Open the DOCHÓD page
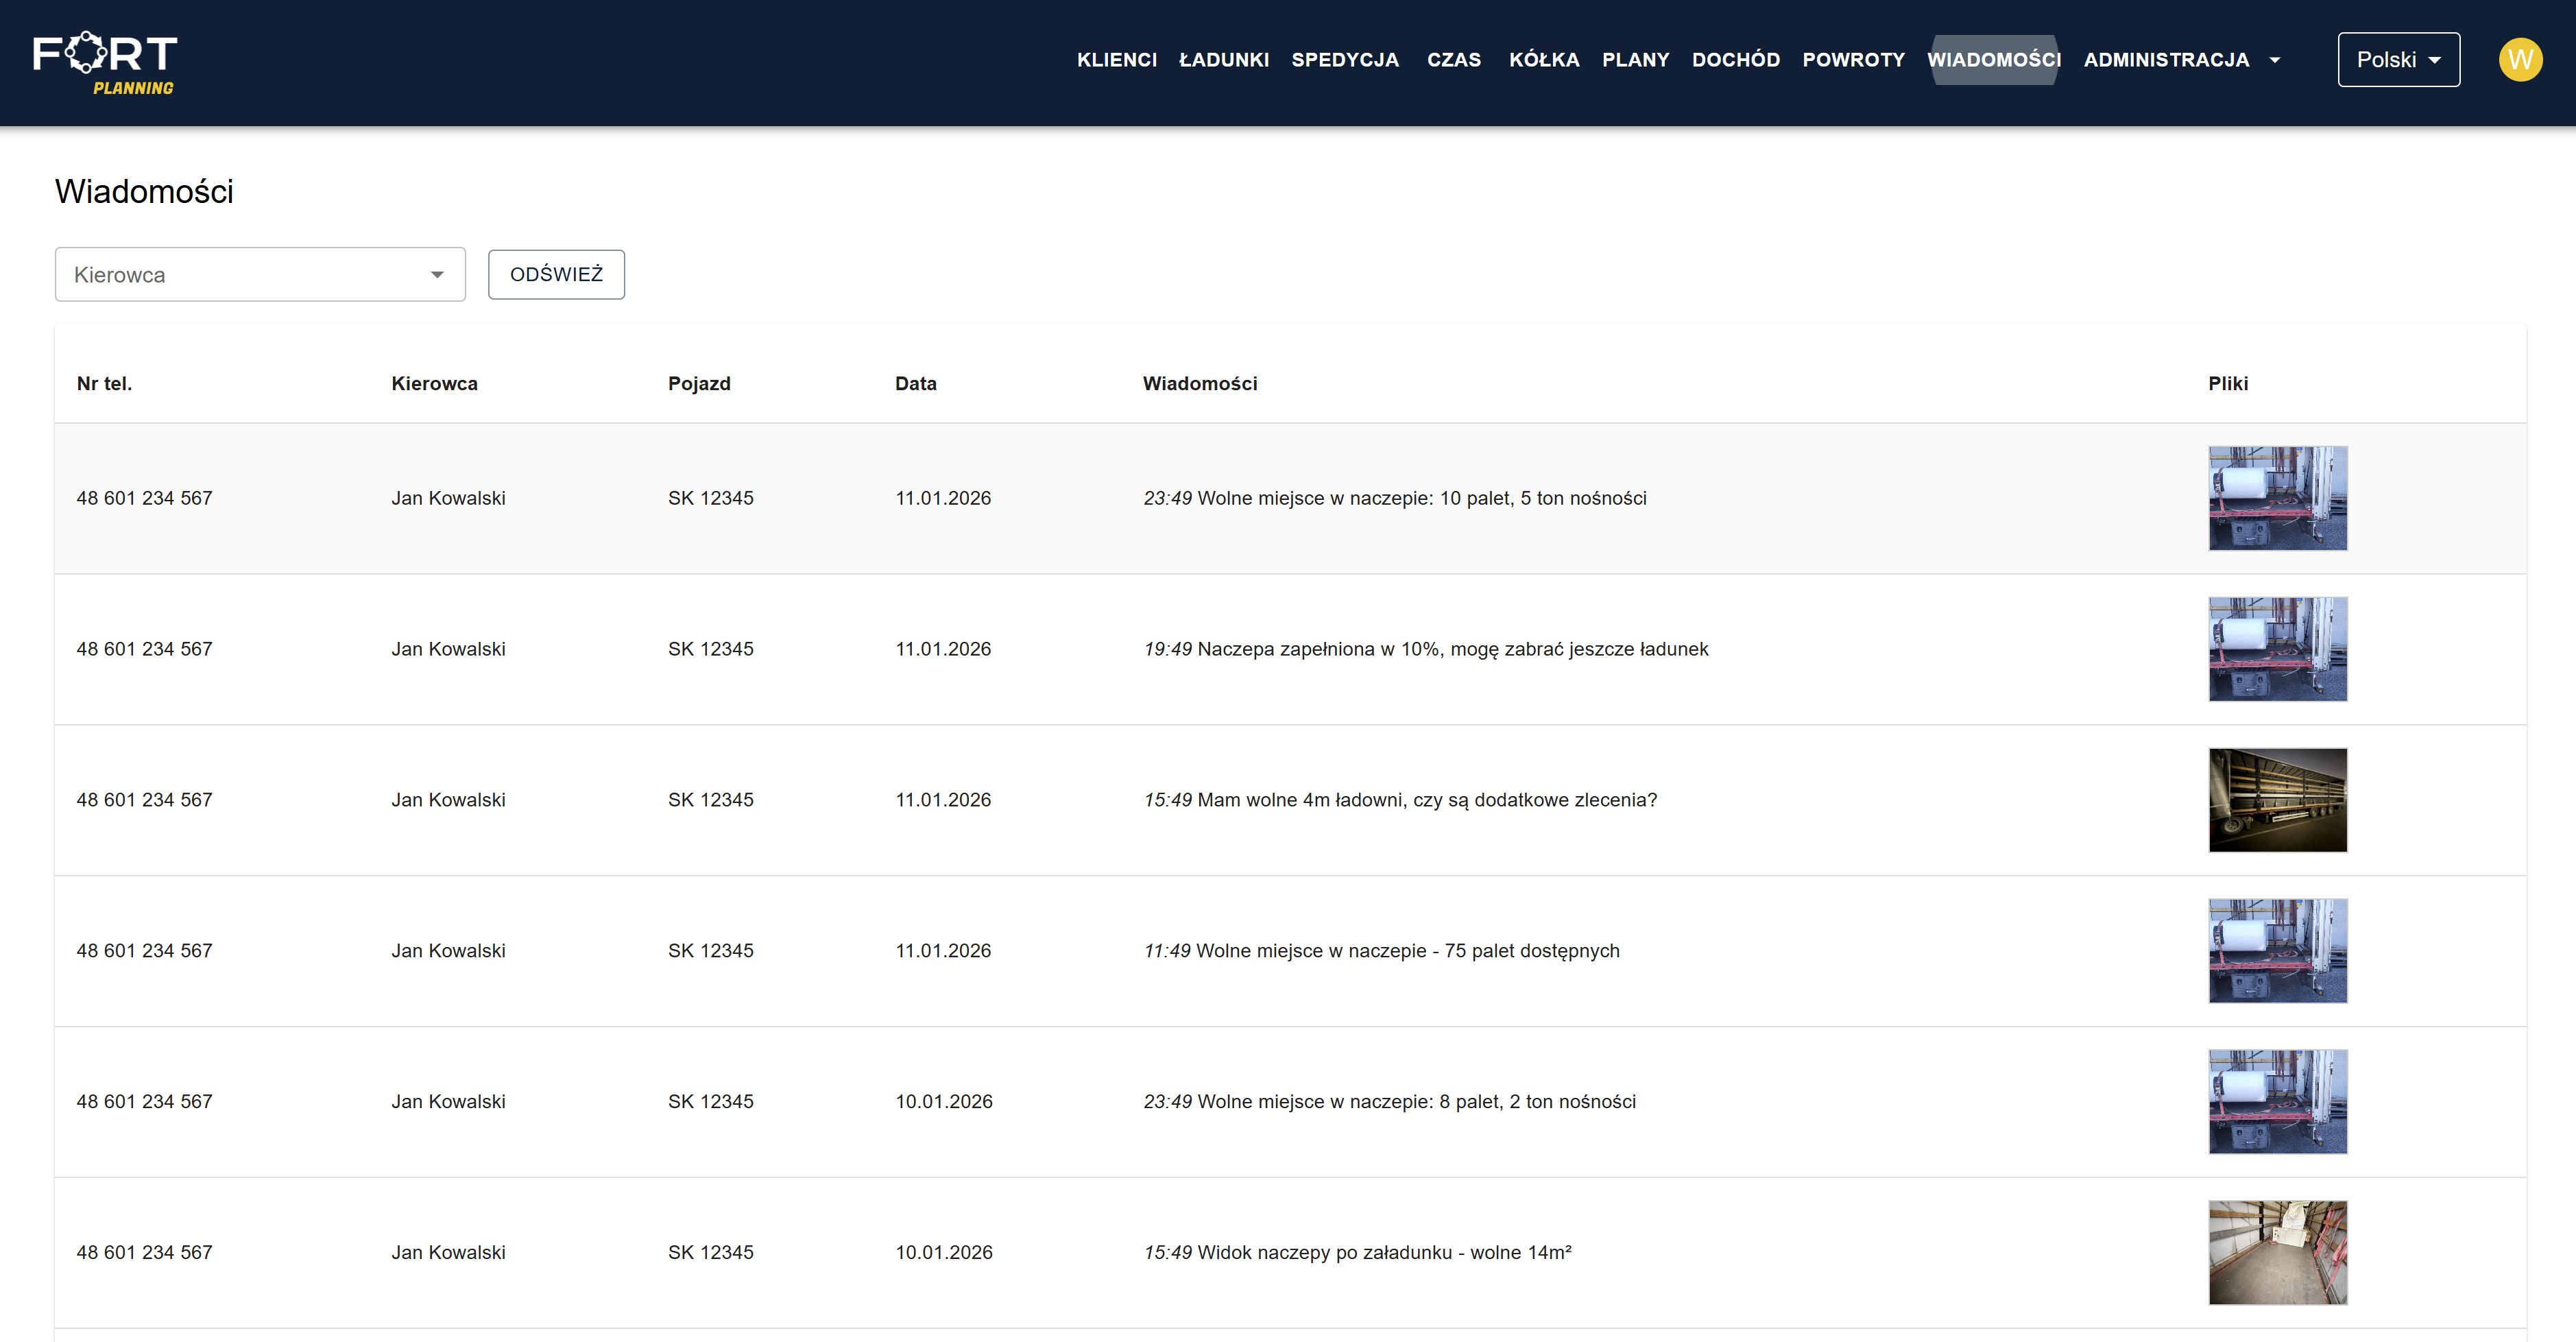 (1736, 60)
